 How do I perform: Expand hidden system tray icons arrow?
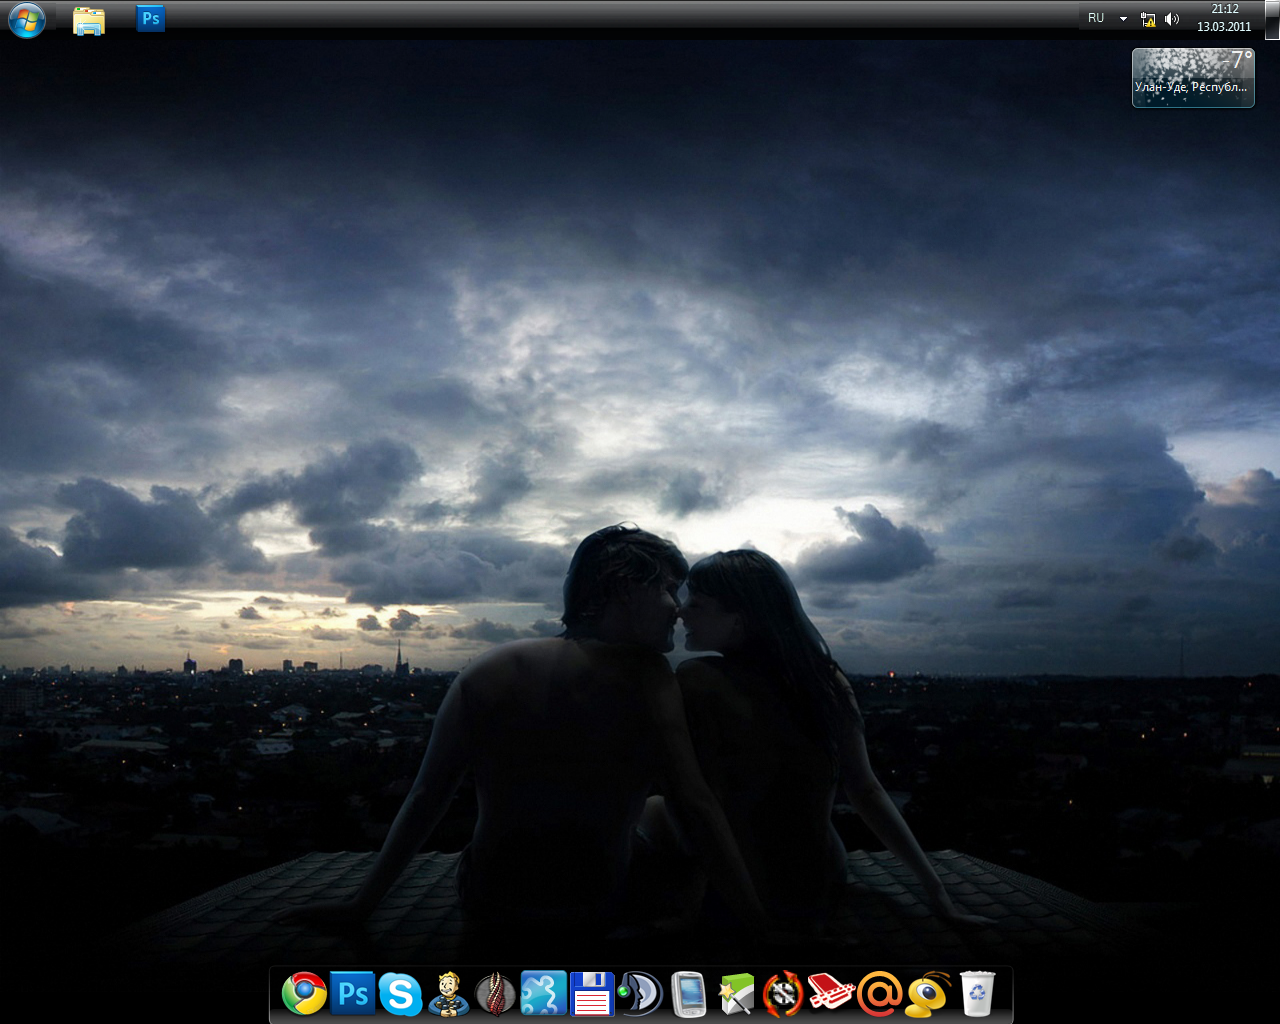pyautogui.click(x=1123, y=19)
